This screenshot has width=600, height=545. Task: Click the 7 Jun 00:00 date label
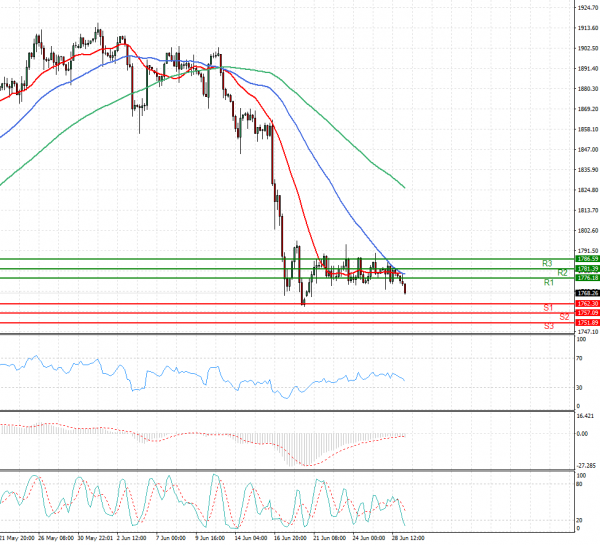tap(171, 538)
